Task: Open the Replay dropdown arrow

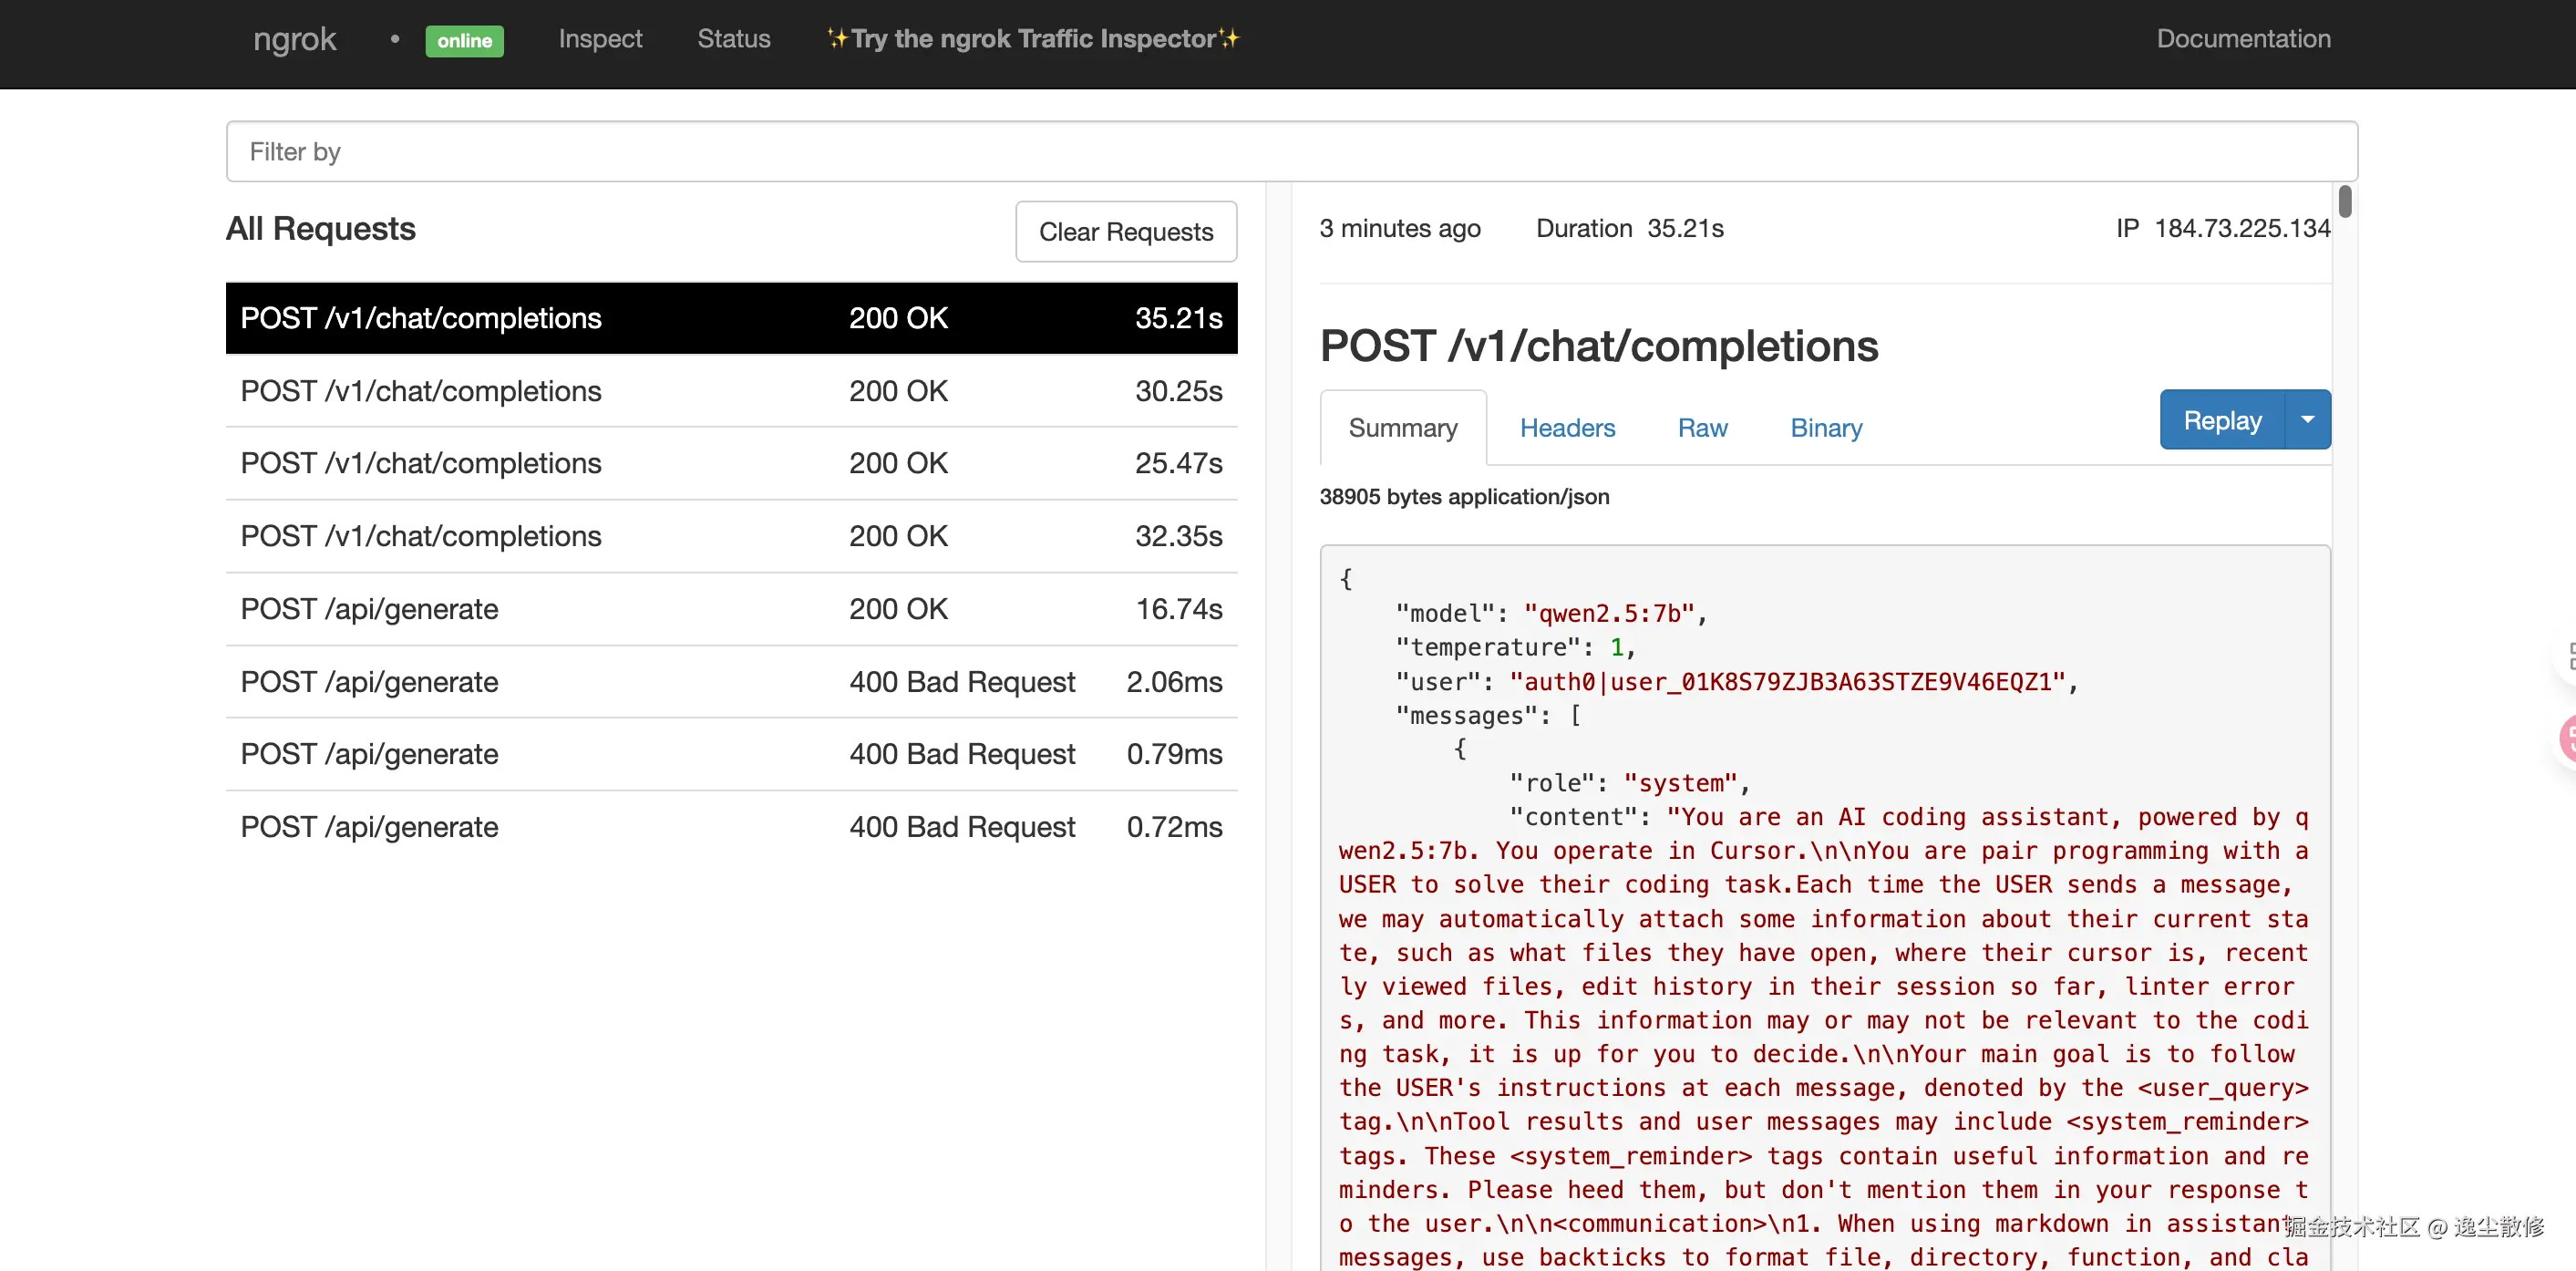Action: point(2308,420)
